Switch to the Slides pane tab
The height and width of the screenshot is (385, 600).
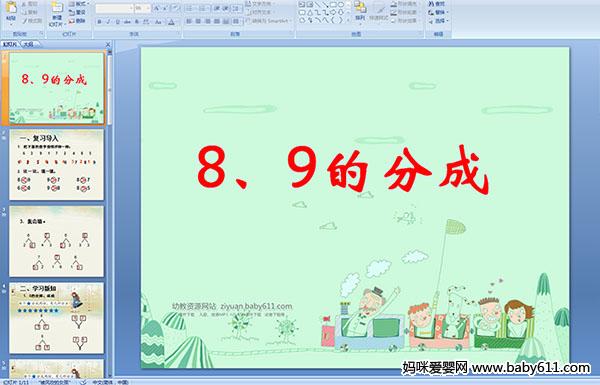pyautogui.click(x=10, y=44)
